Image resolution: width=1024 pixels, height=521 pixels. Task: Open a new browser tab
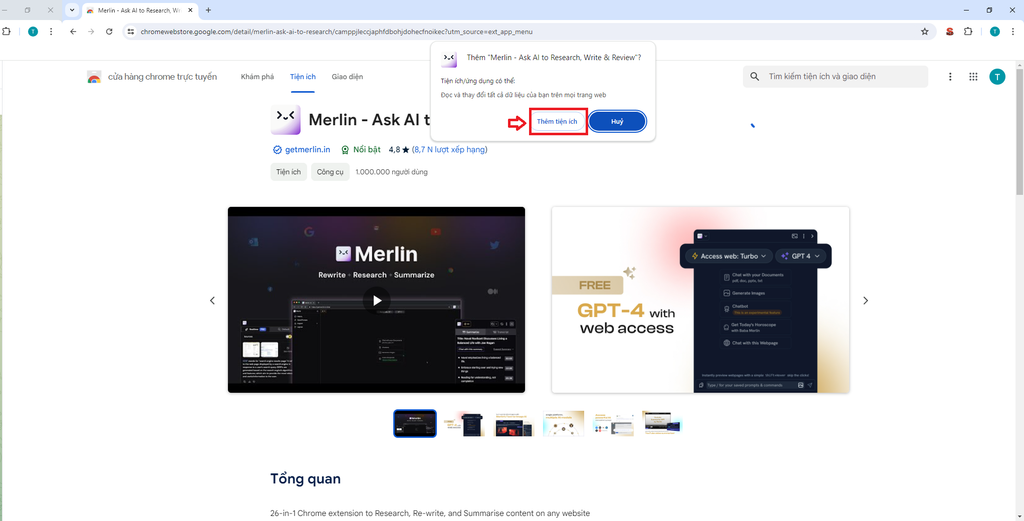pyautogui.click(x=208, y=10)
